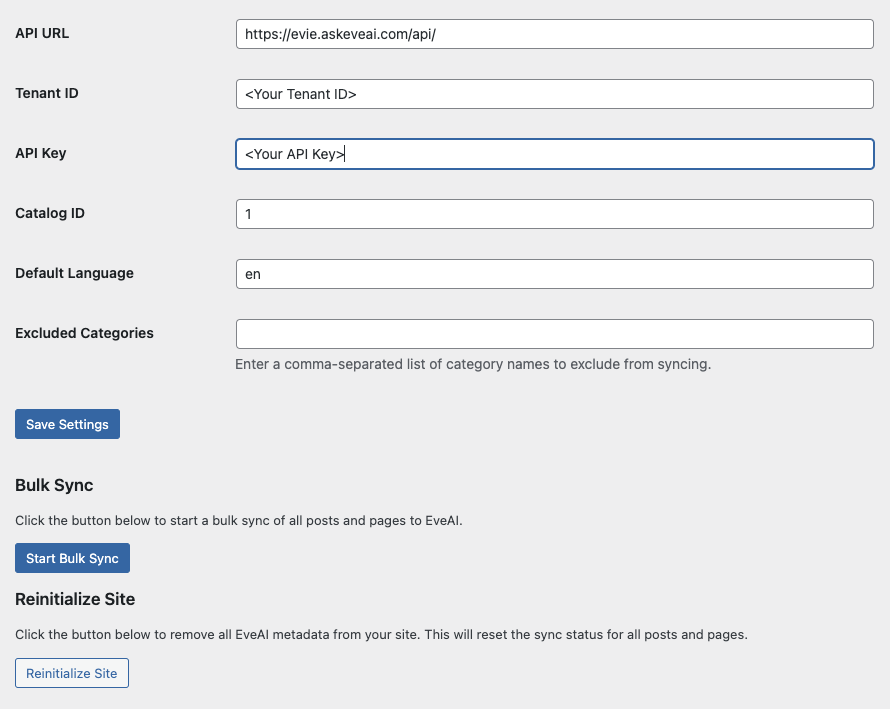This screenshot has width=890, height=709.
Task: Click the Reinitialize Site section heading
Action: coord(75,599)
